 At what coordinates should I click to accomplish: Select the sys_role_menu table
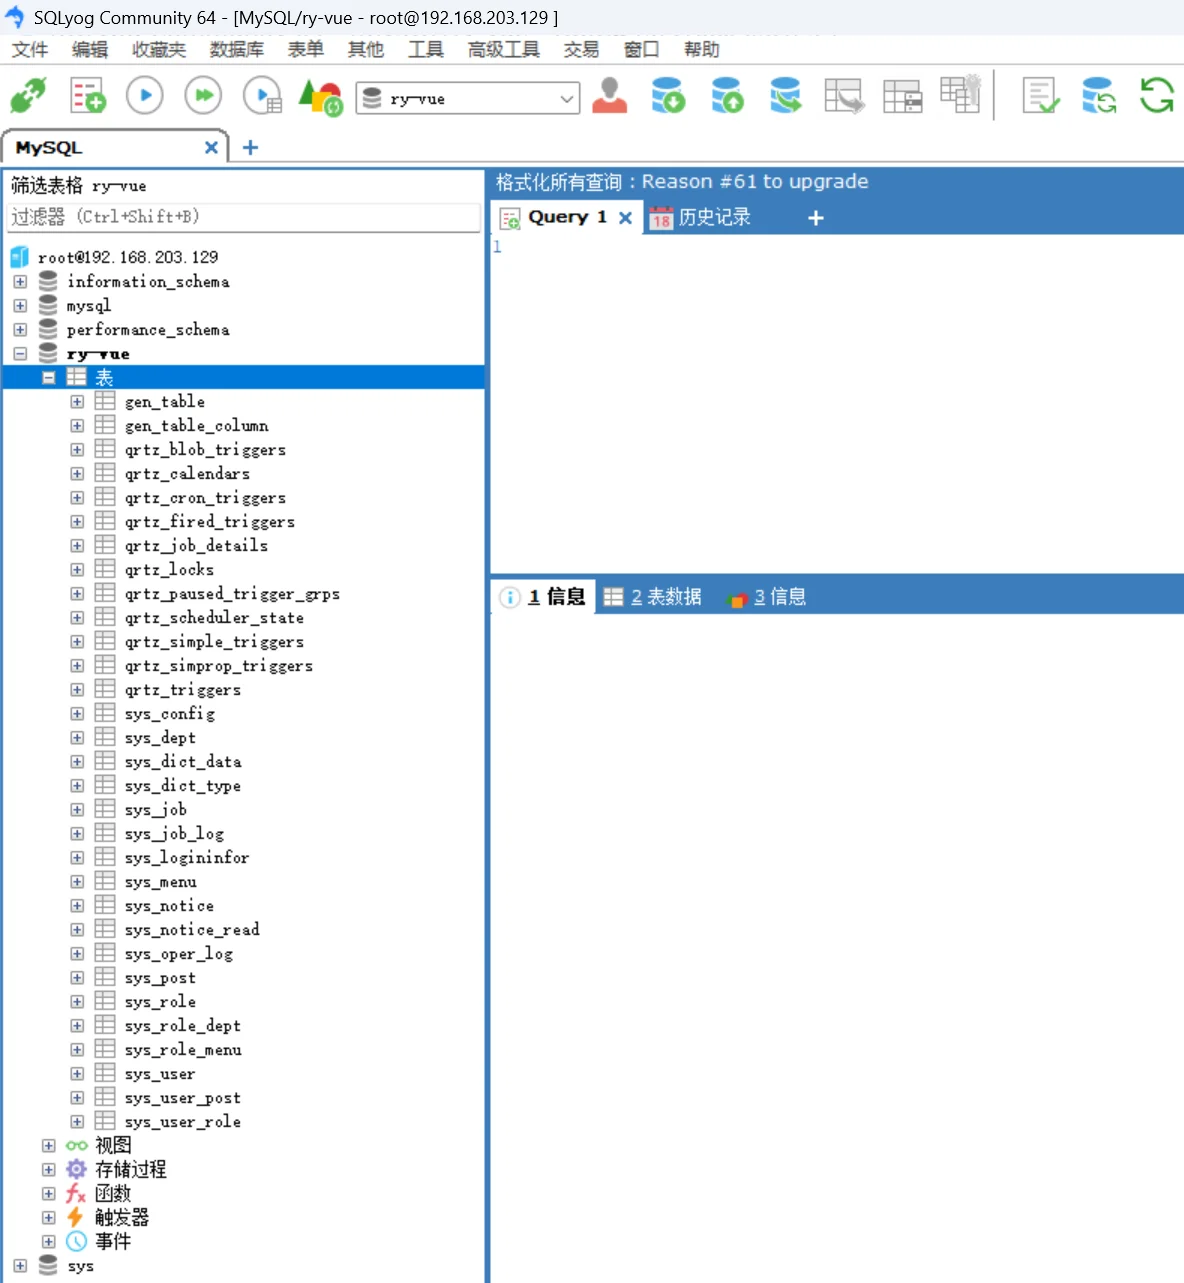[183, 1050]
